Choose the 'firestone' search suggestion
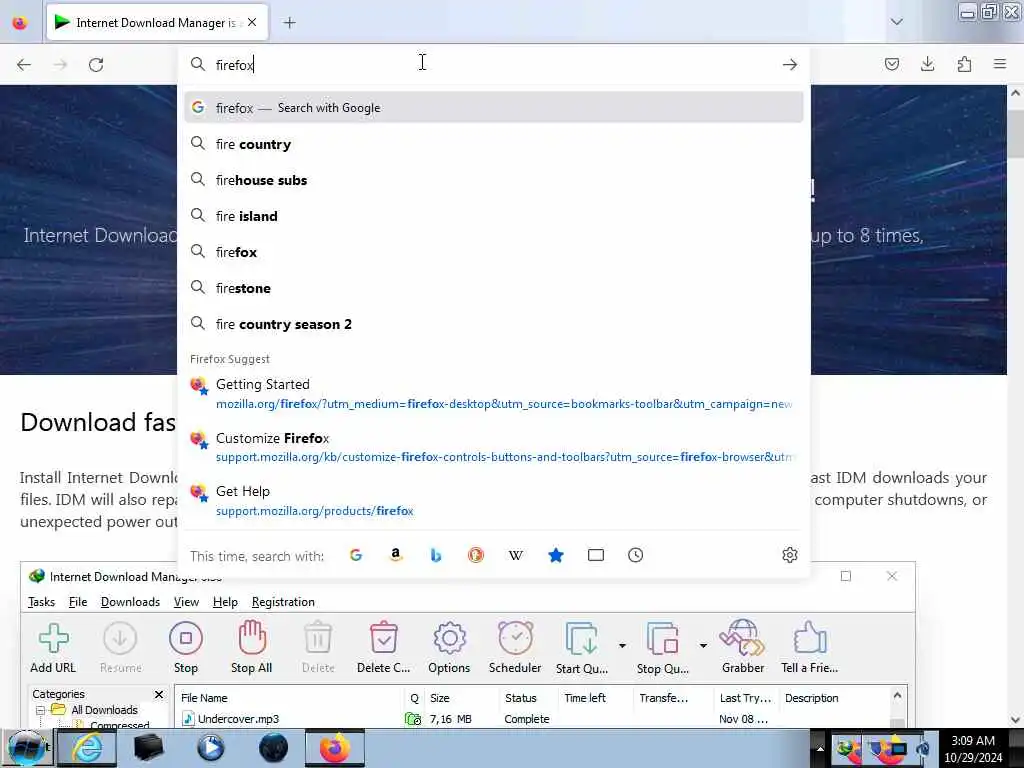 coord(494,288)
